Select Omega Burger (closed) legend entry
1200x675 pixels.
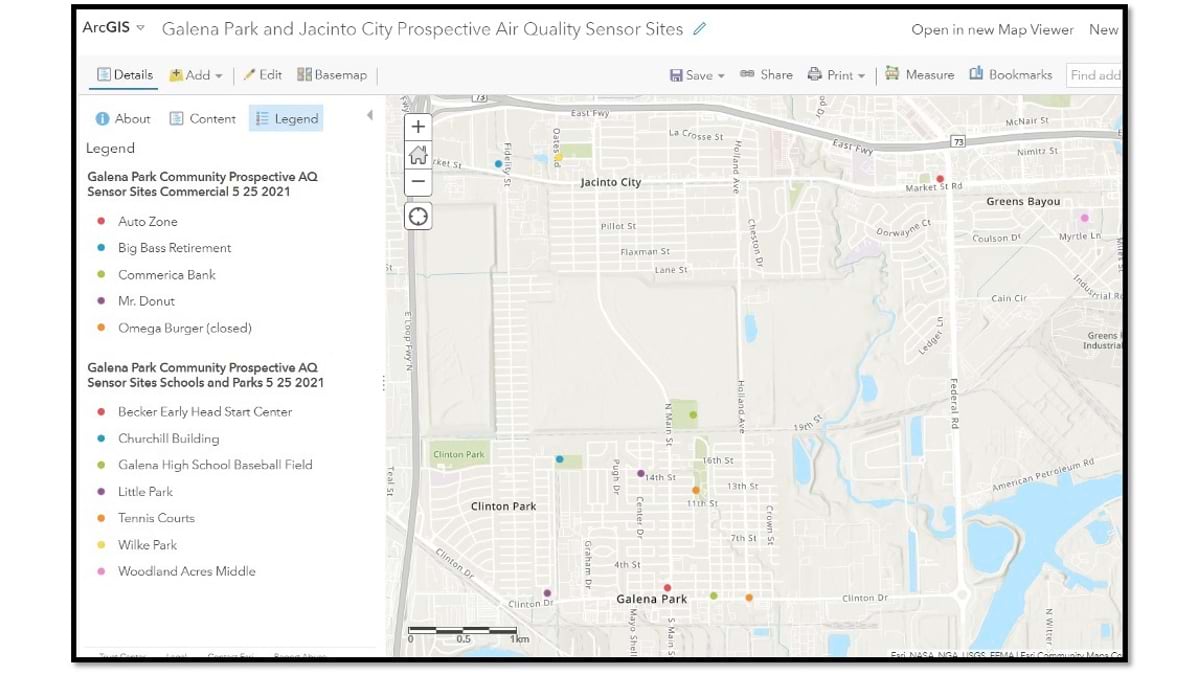click(185, 328)
